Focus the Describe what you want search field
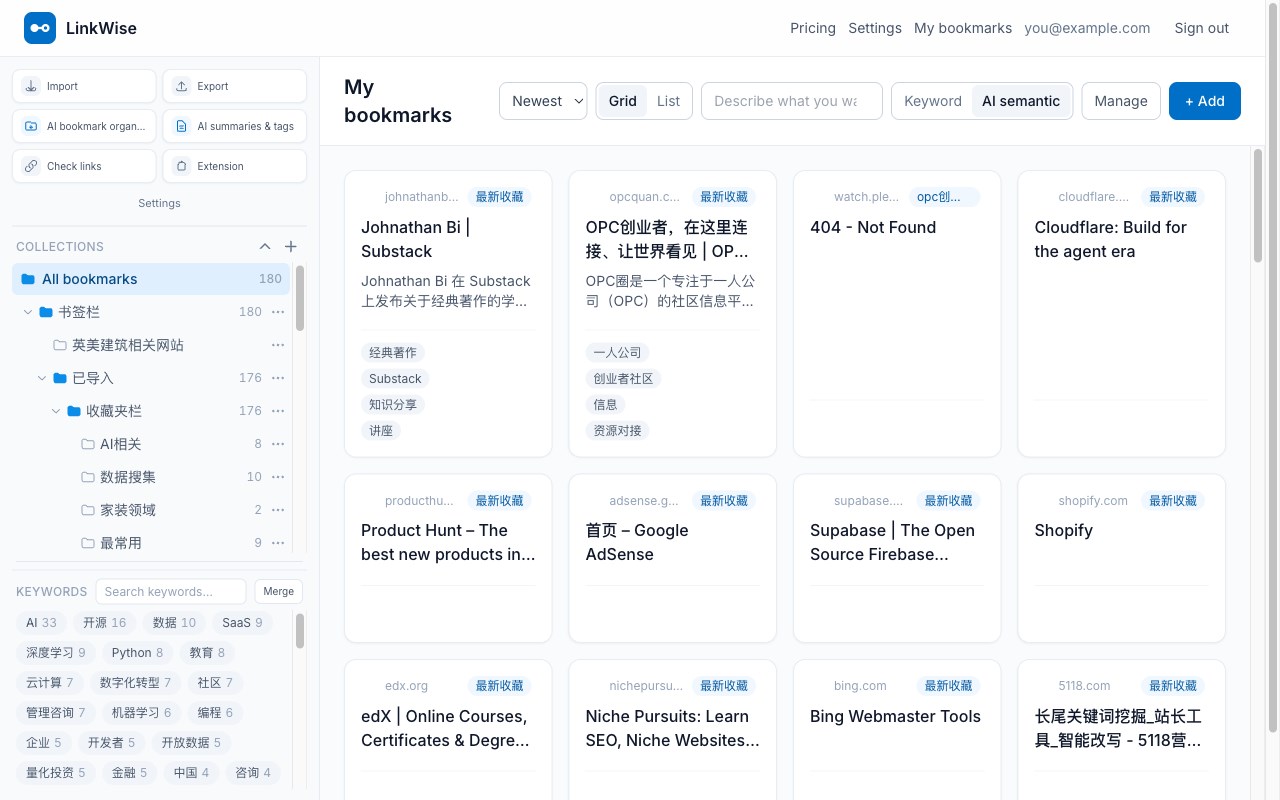 (x=792, y=101)
